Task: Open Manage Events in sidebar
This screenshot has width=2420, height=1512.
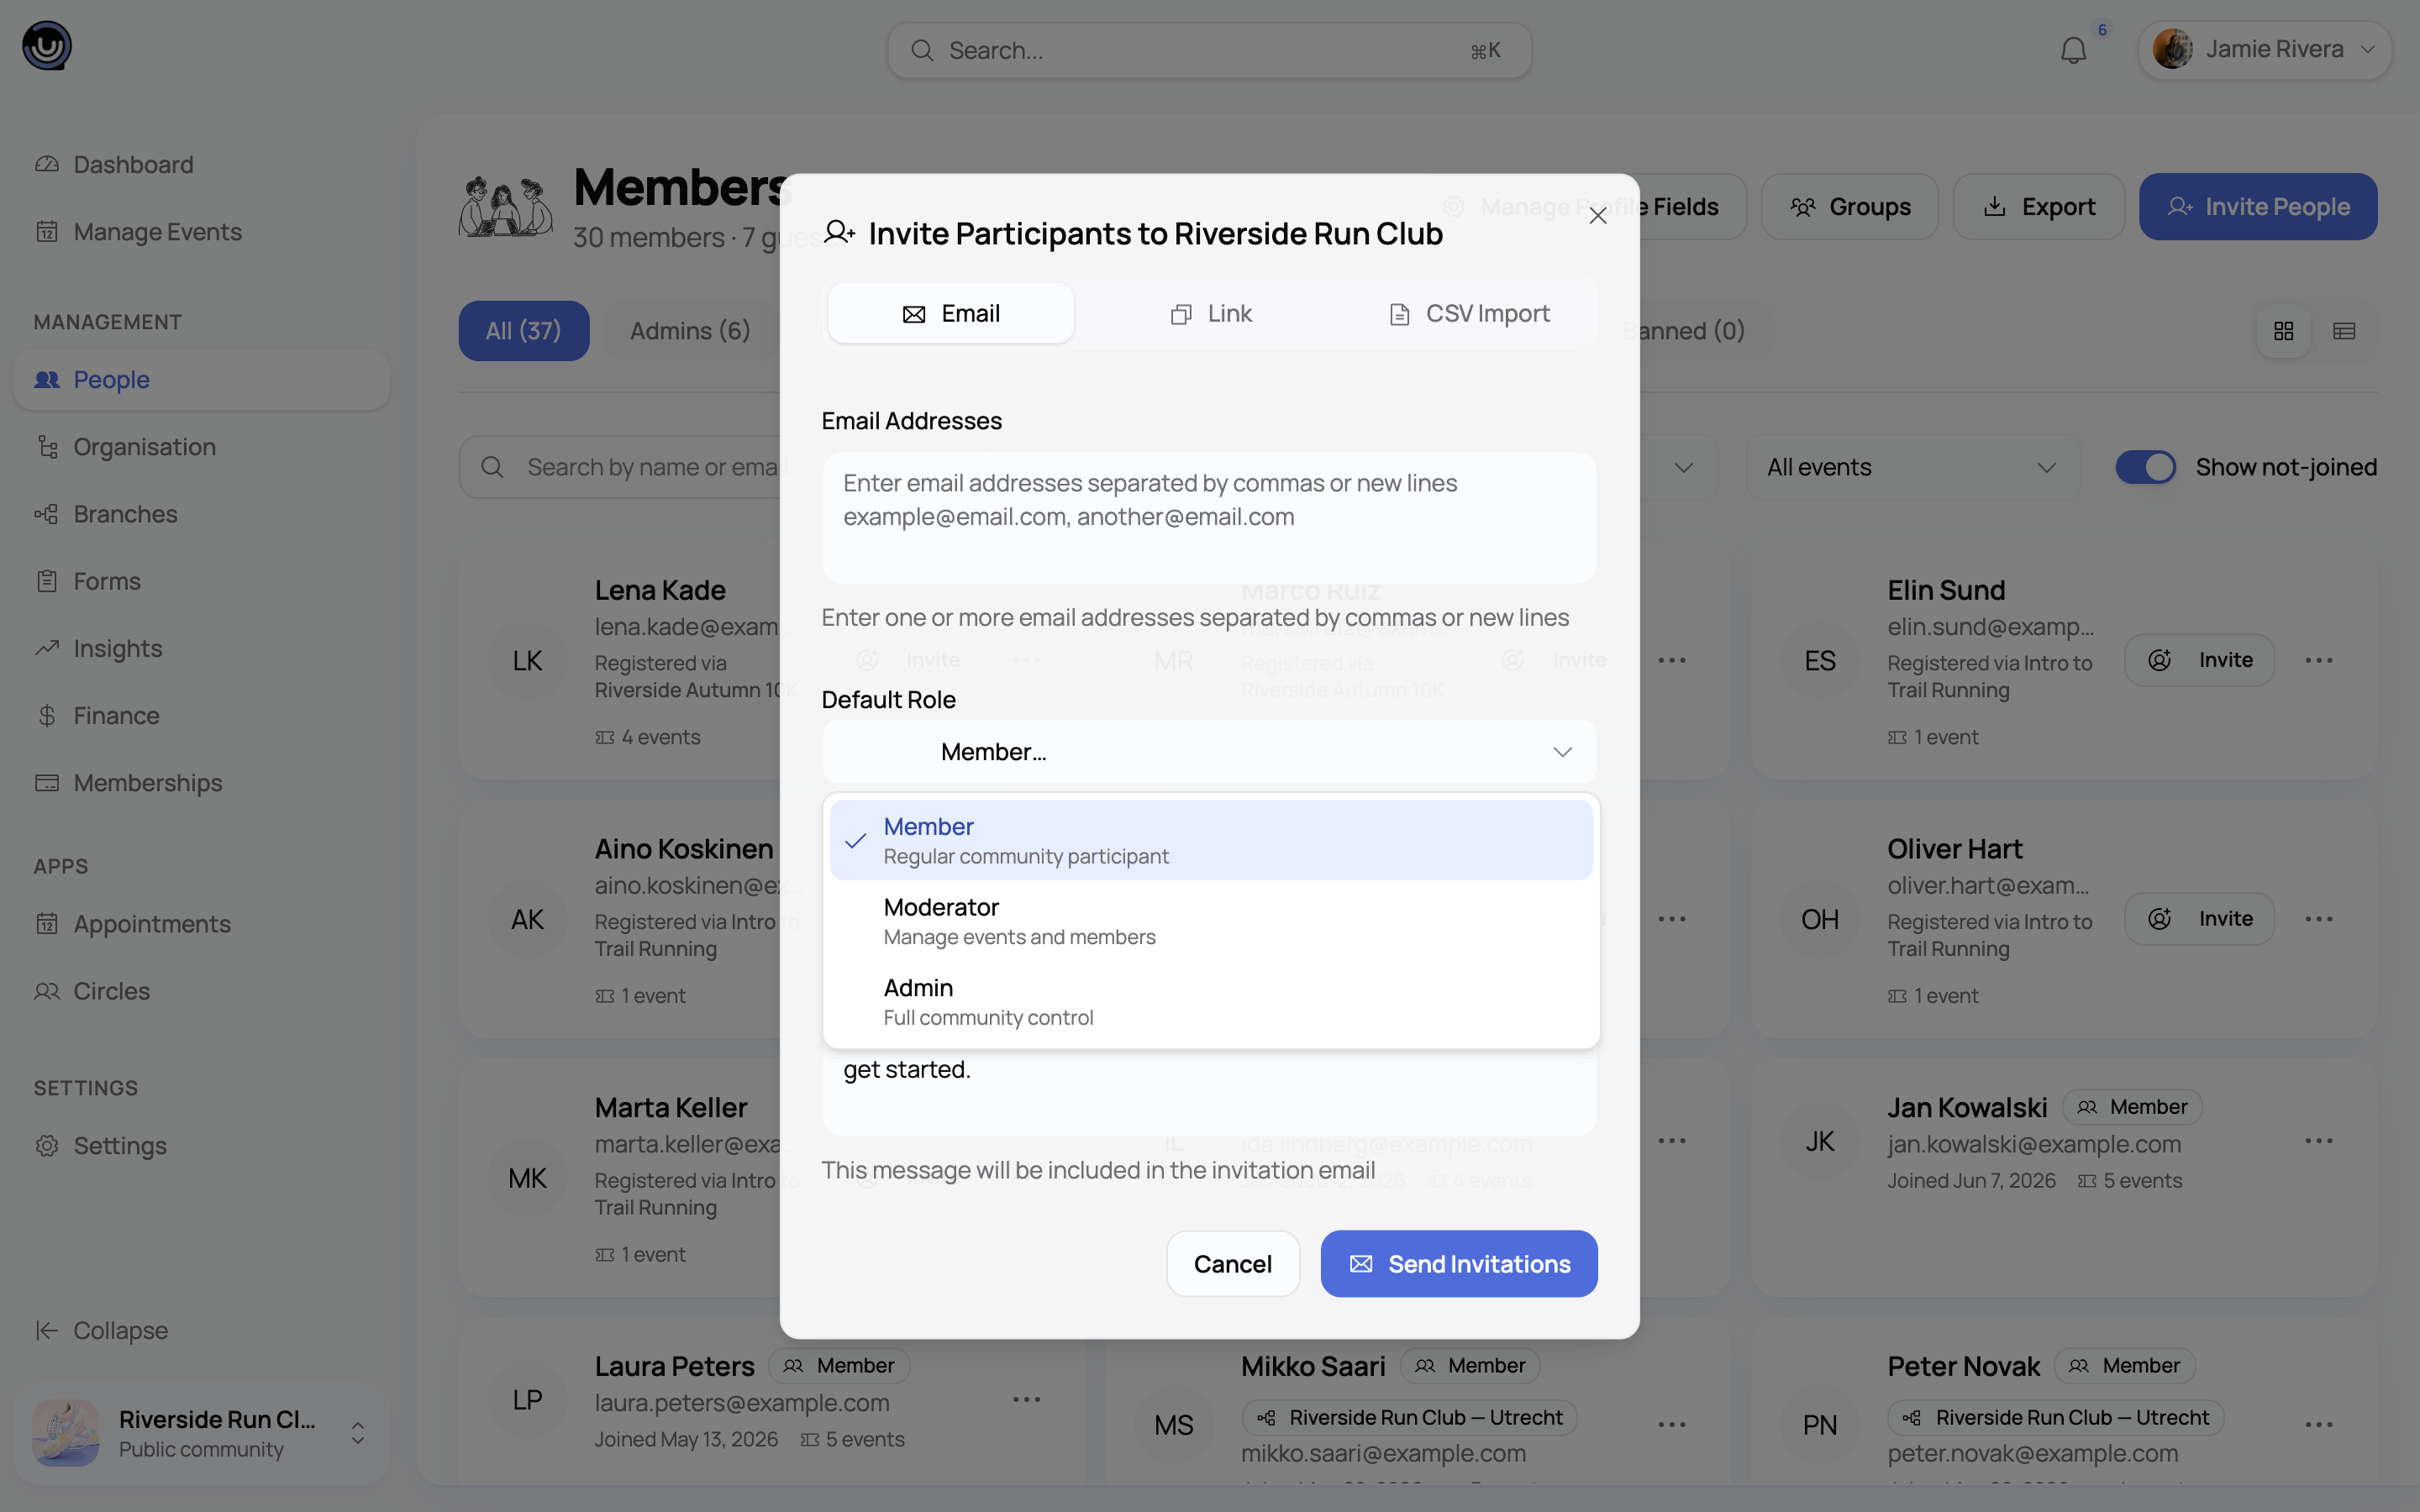Action: 201,232
